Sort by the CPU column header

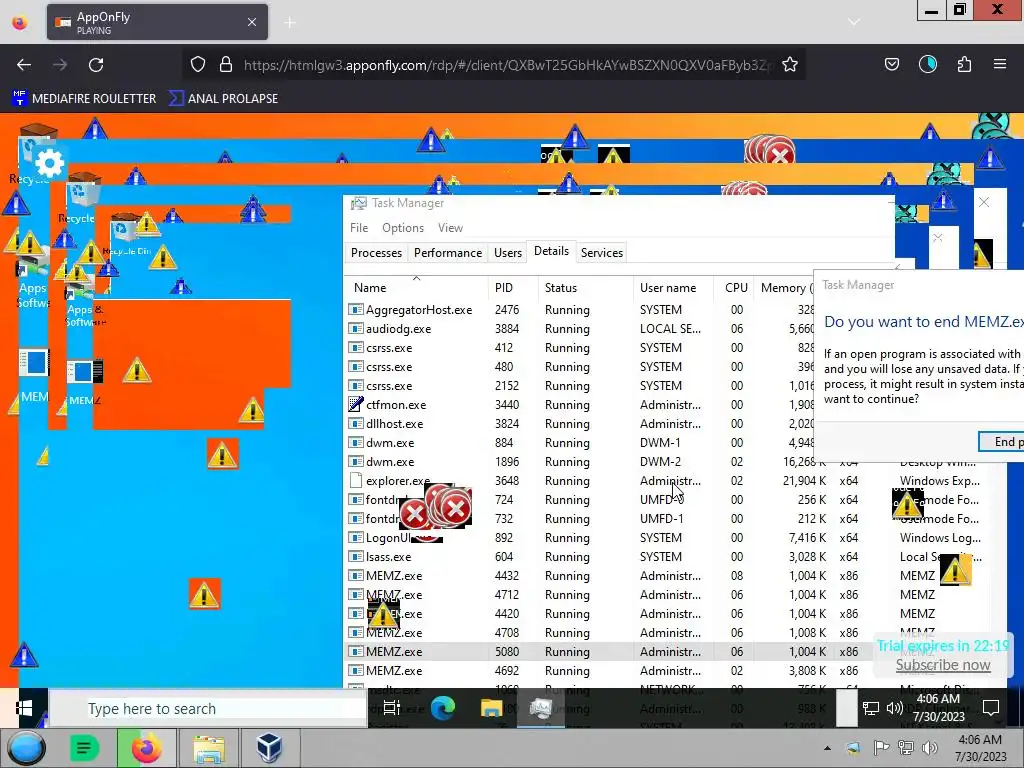click(x=735, y=287)
